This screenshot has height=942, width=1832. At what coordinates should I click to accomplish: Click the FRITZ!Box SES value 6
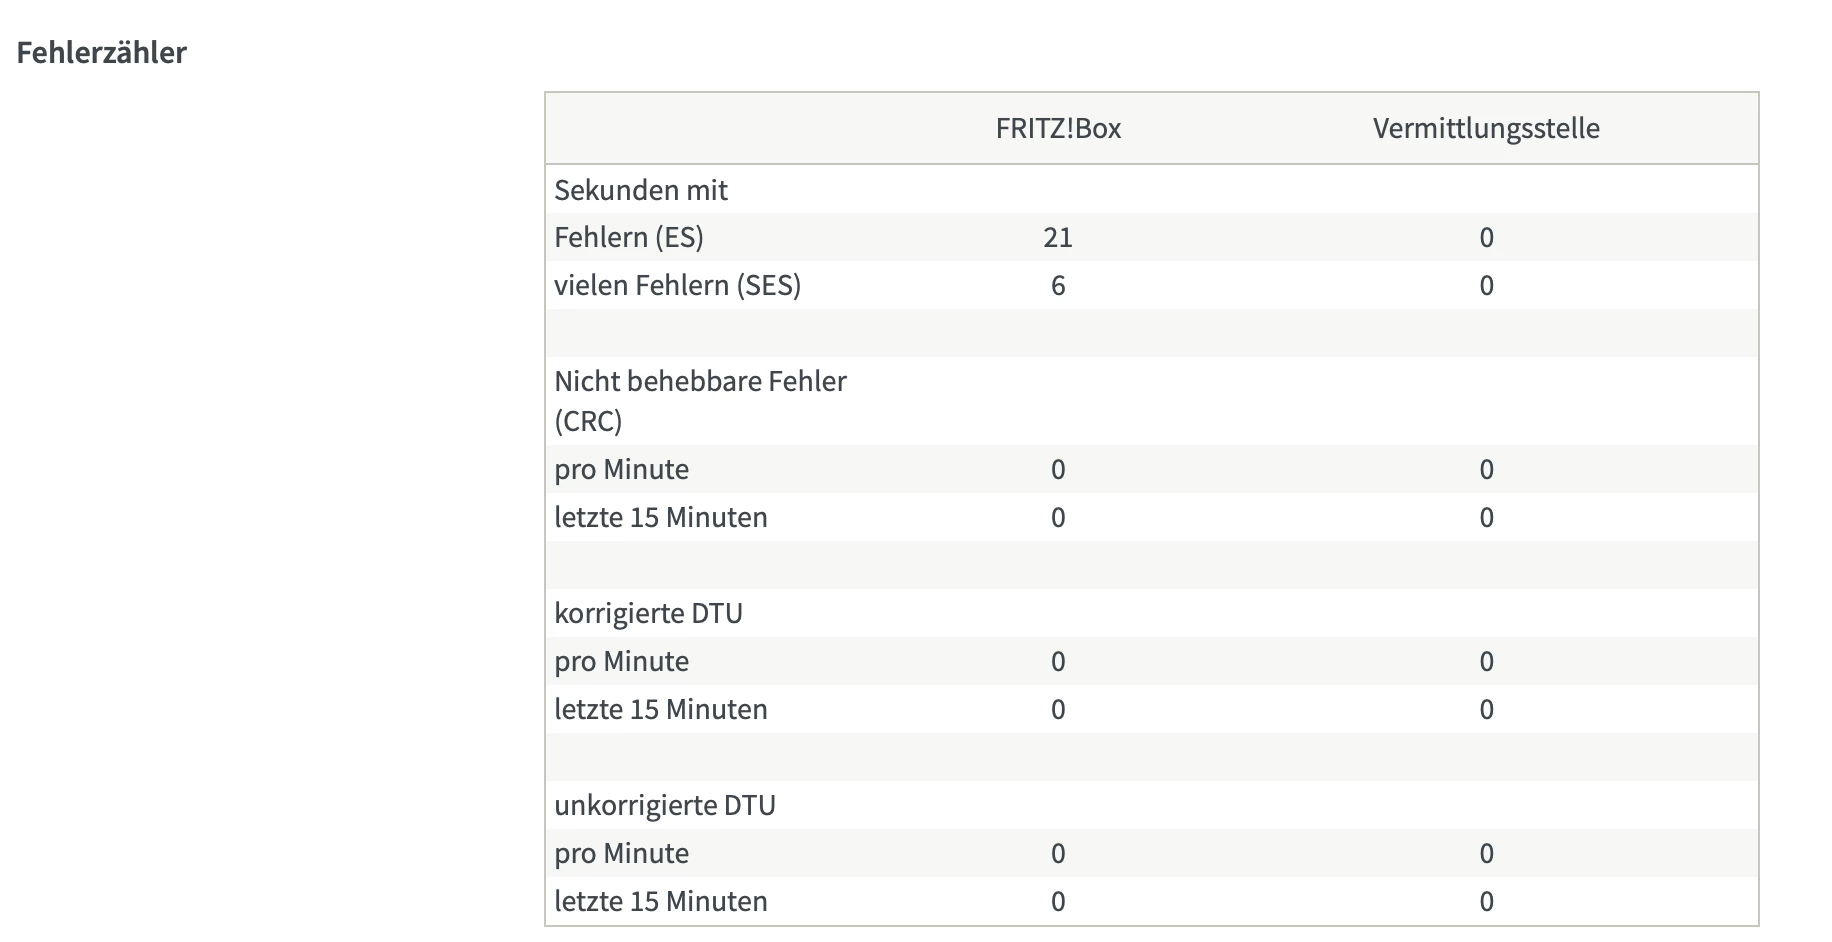pyautogui.click(x=1058, y=286)
